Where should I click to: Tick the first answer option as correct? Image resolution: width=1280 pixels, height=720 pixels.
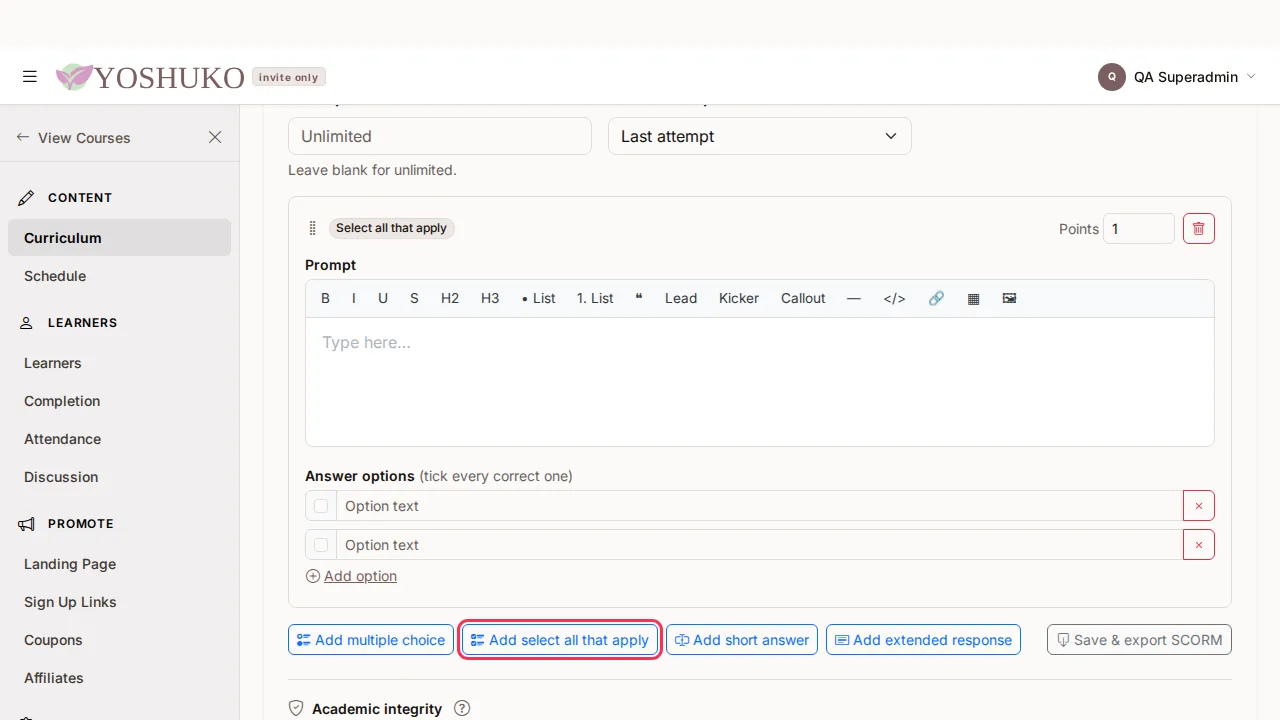tap(321, 506)
